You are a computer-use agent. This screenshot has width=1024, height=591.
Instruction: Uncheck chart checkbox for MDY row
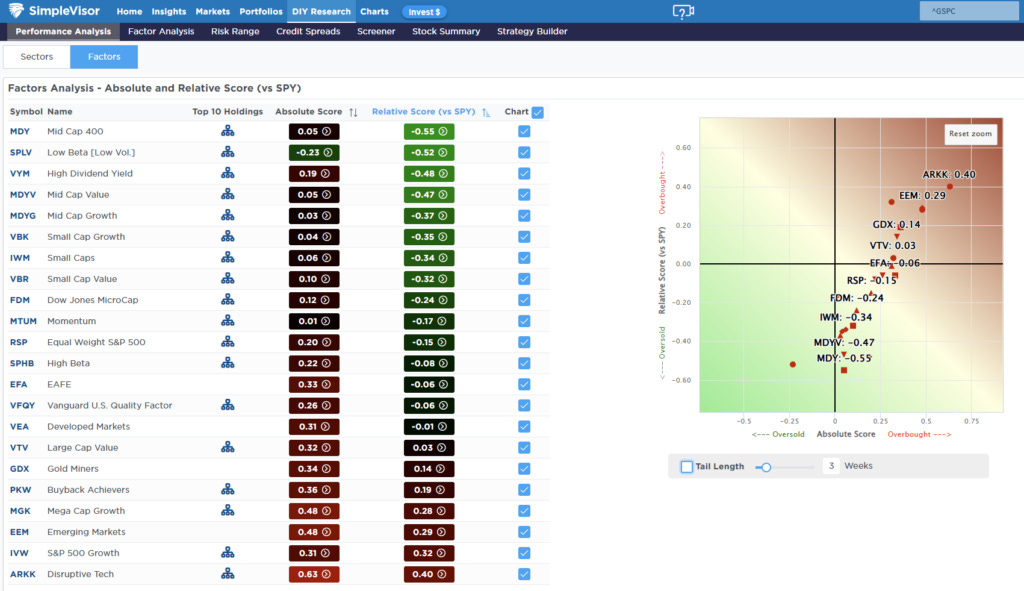524,131
